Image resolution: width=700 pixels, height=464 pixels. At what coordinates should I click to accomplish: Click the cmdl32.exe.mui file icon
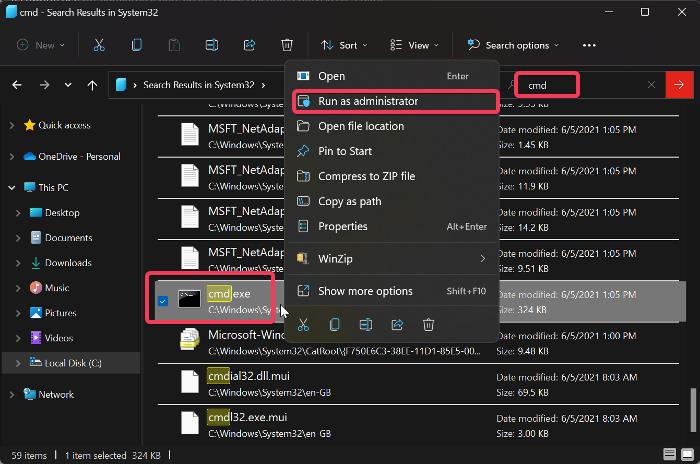[x=189, y=423]
